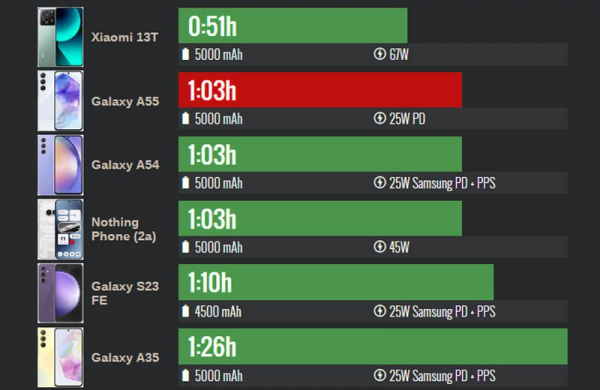
Task: Click the Galaxy A55 name label
Action: [125, 101]
